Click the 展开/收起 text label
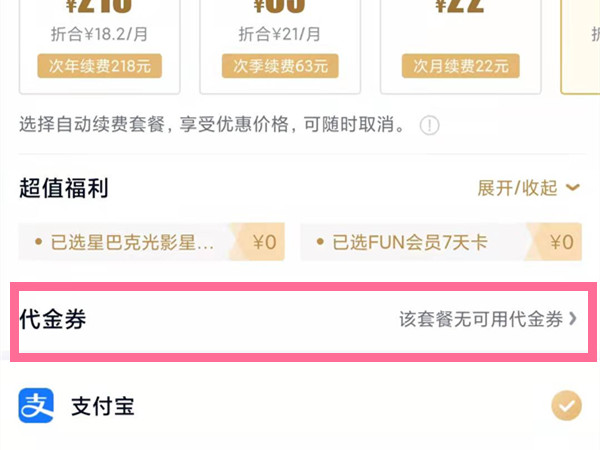This screenshot has width=600, height=450. (517, 188)
